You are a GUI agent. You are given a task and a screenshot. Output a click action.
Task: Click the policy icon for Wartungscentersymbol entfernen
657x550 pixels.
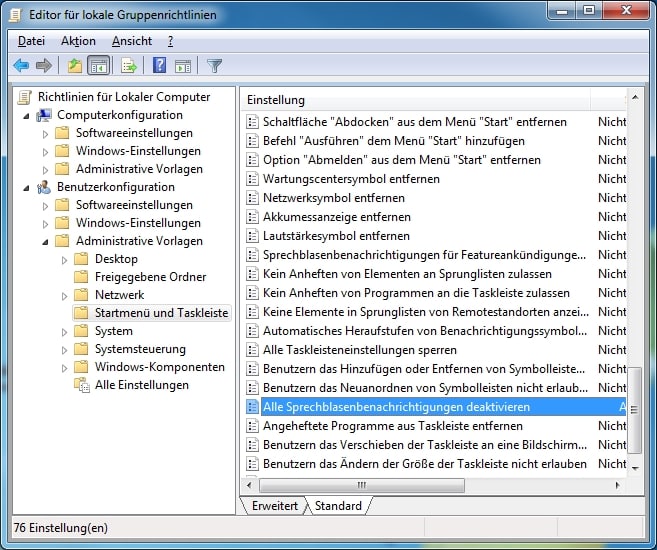252,179
